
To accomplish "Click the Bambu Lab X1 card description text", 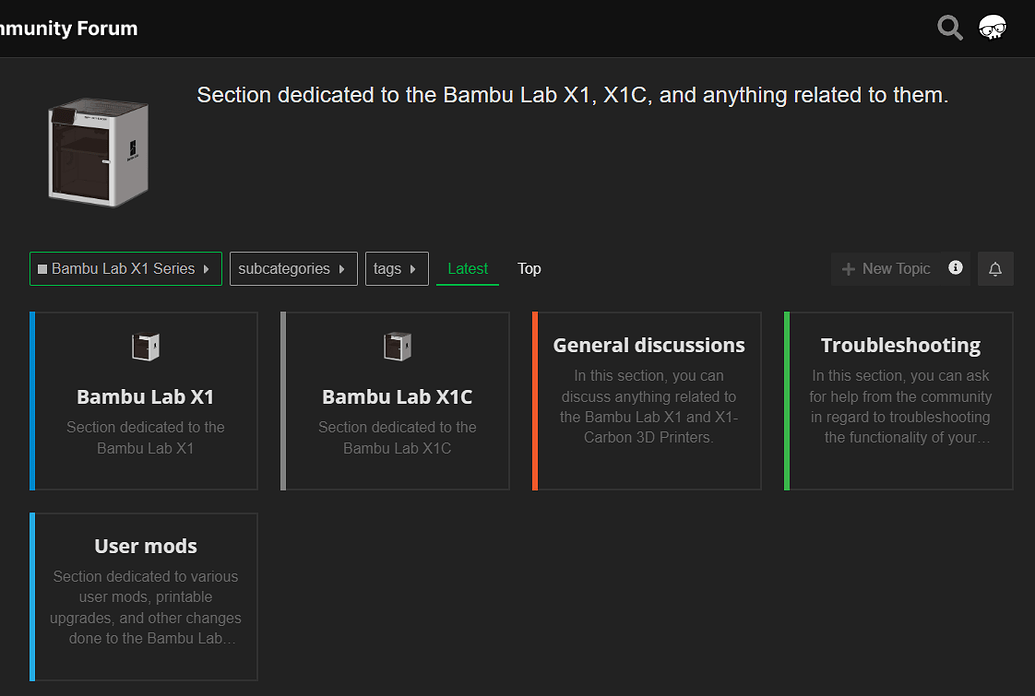I will coord(145,438).
